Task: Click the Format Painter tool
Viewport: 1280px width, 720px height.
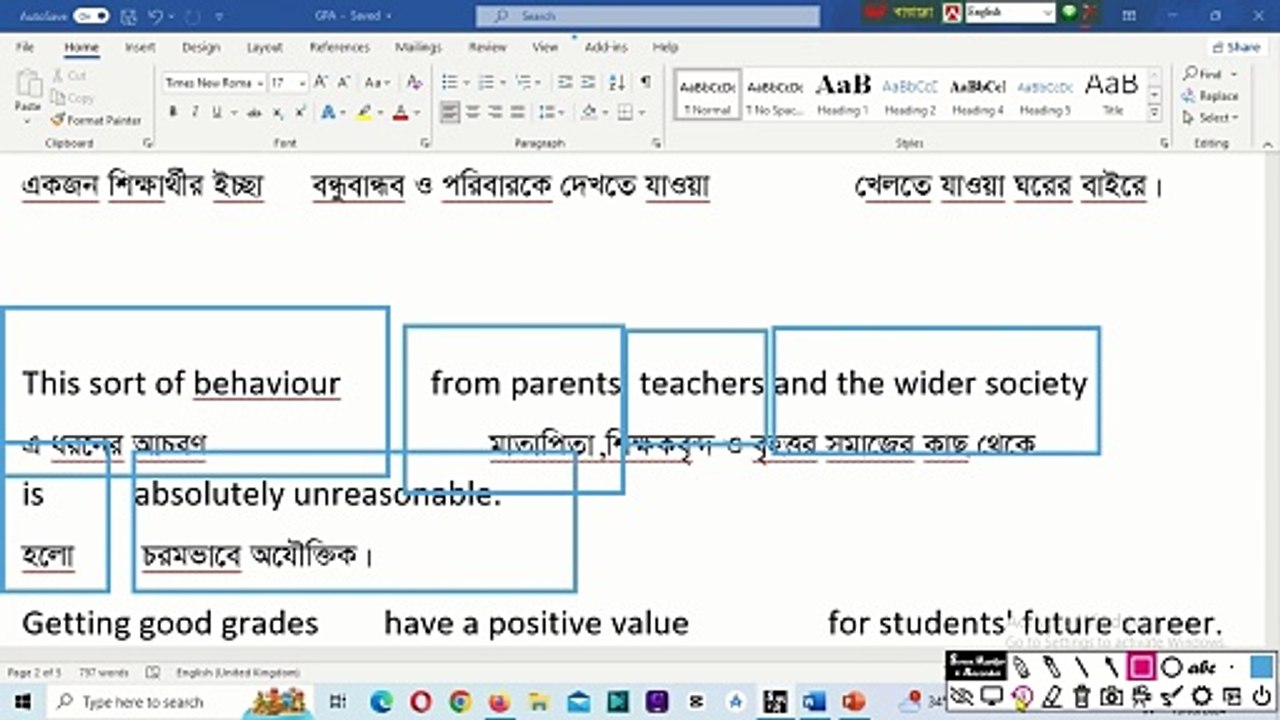Action: [96, 120]
